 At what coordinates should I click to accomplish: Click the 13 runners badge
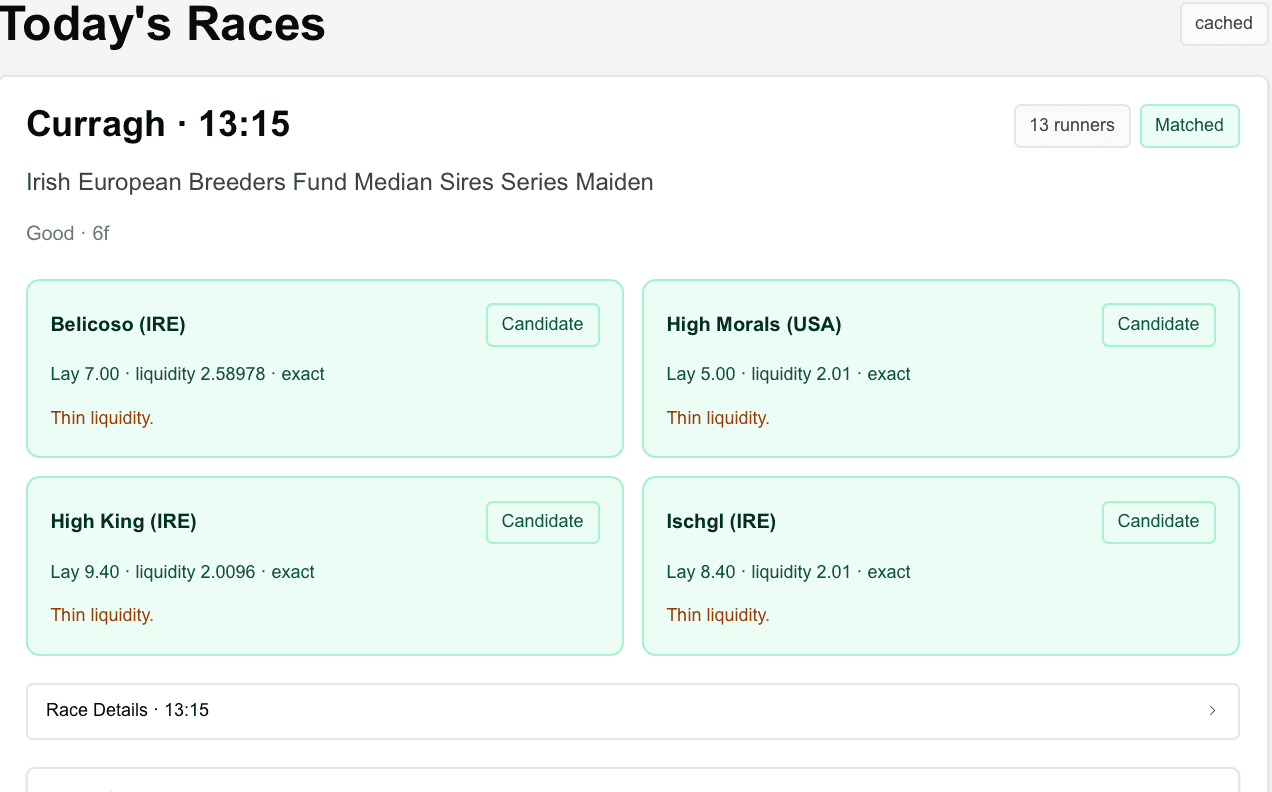click(1072, 125)
